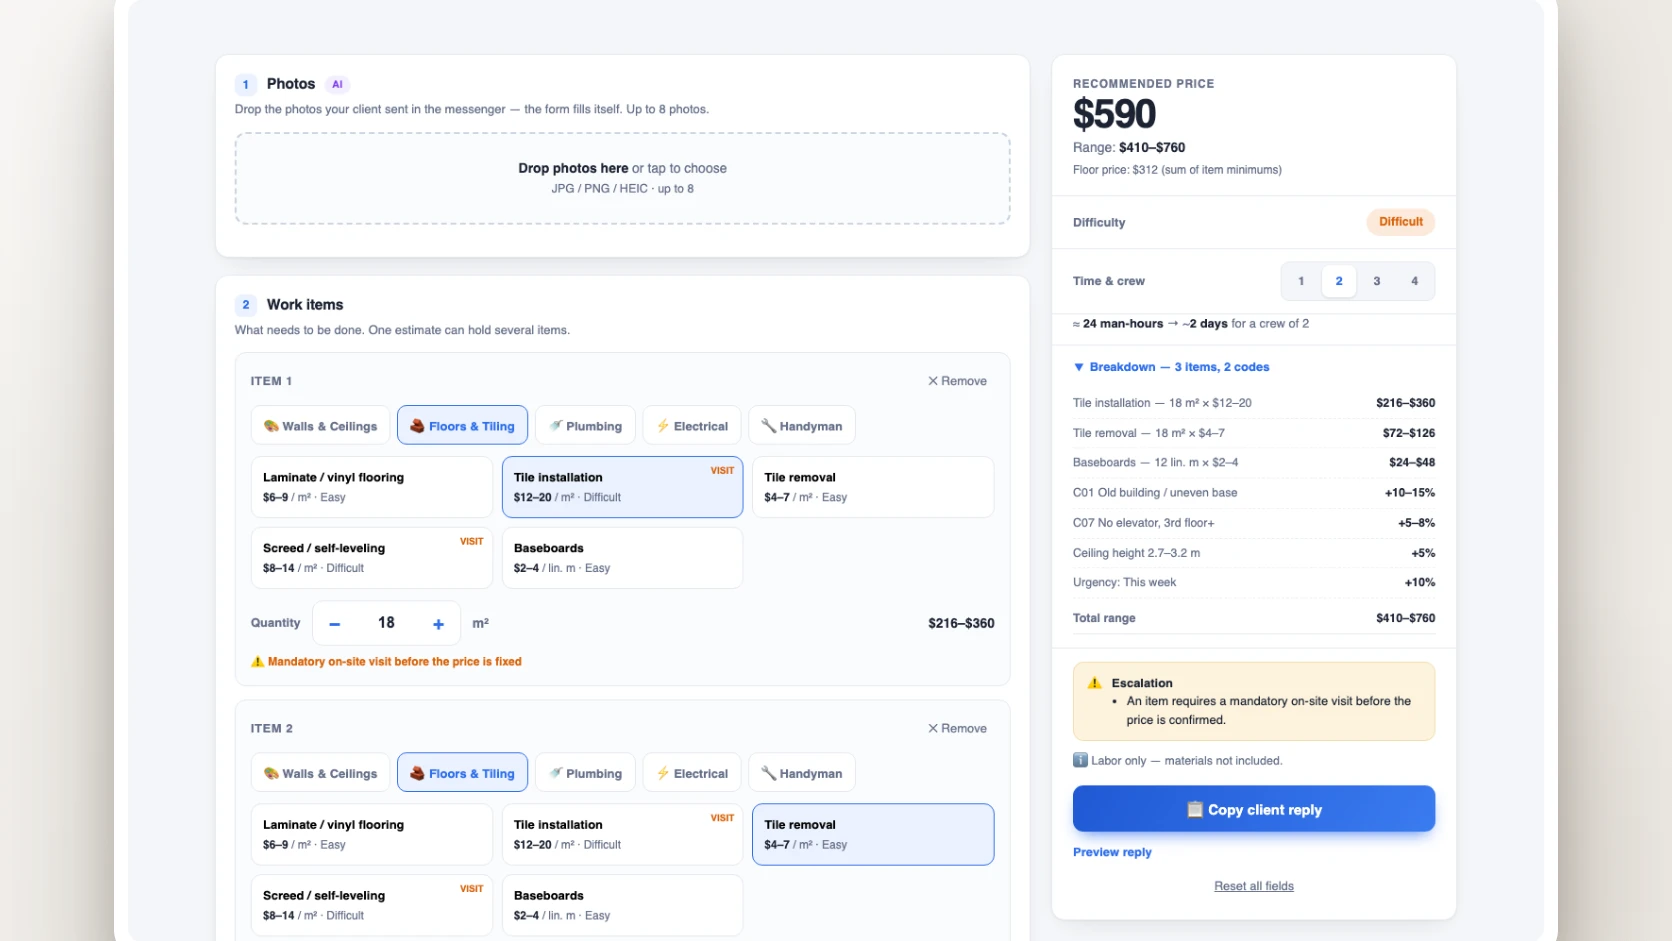Click the Escalation warning triangle icon

point(1095,683)
